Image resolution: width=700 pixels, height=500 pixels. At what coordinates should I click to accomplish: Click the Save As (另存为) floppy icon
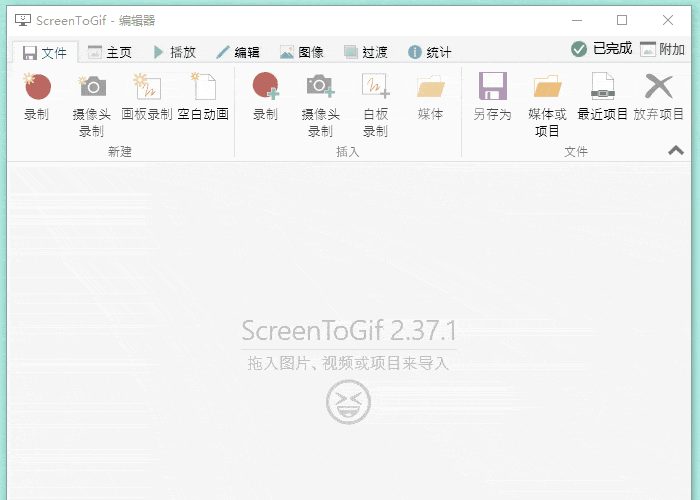(492, 86)
